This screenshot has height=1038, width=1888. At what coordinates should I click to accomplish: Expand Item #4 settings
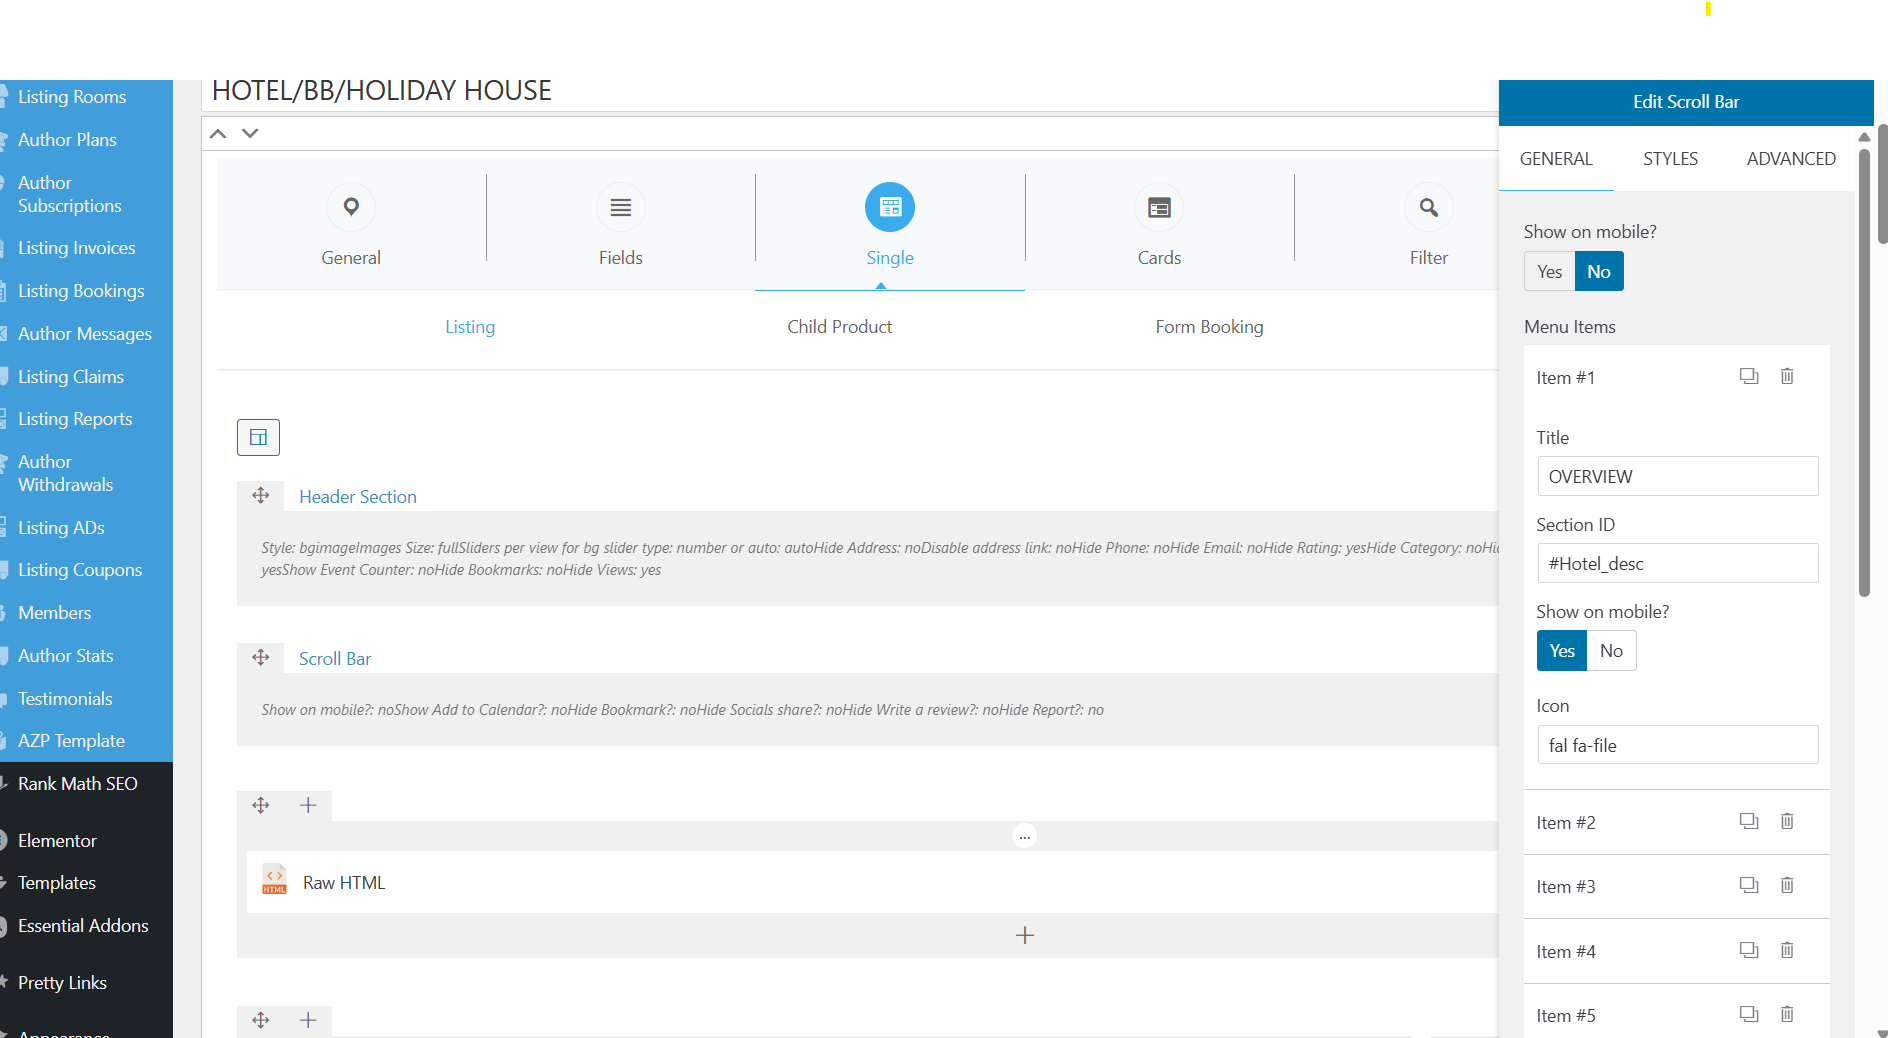coord(1566,952)
